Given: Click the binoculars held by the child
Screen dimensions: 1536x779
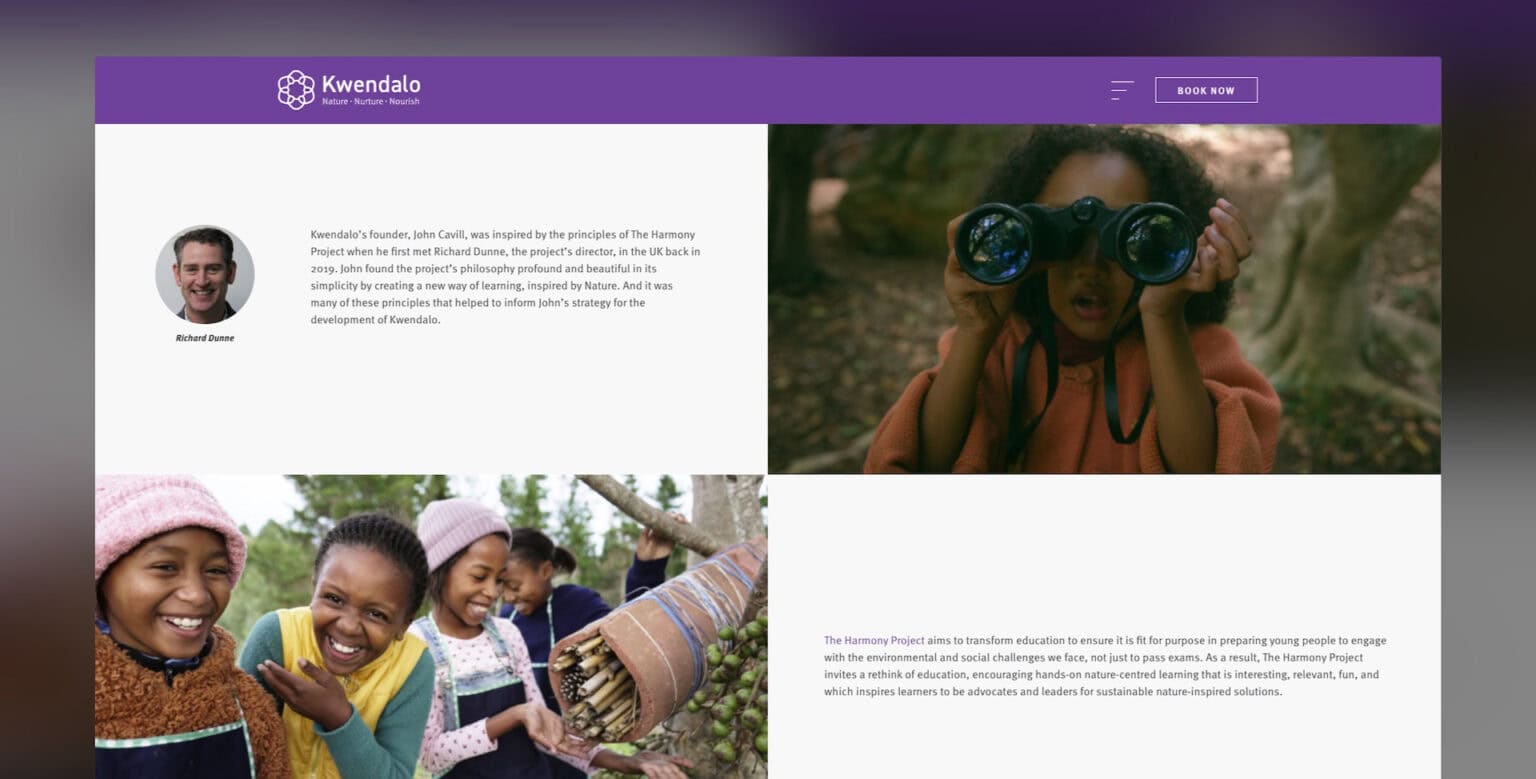Looking at the screenshot, I should [x=1075, y=240].
